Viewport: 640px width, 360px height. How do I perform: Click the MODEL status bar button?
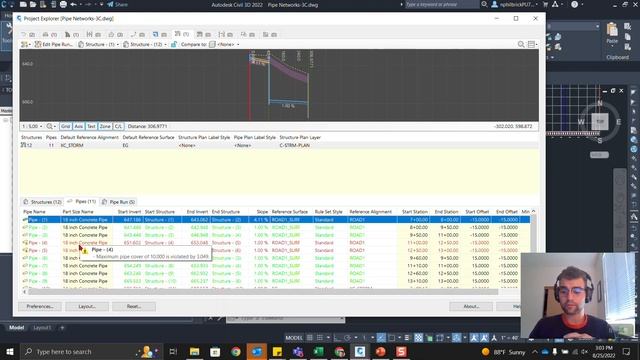coord(294,338)
